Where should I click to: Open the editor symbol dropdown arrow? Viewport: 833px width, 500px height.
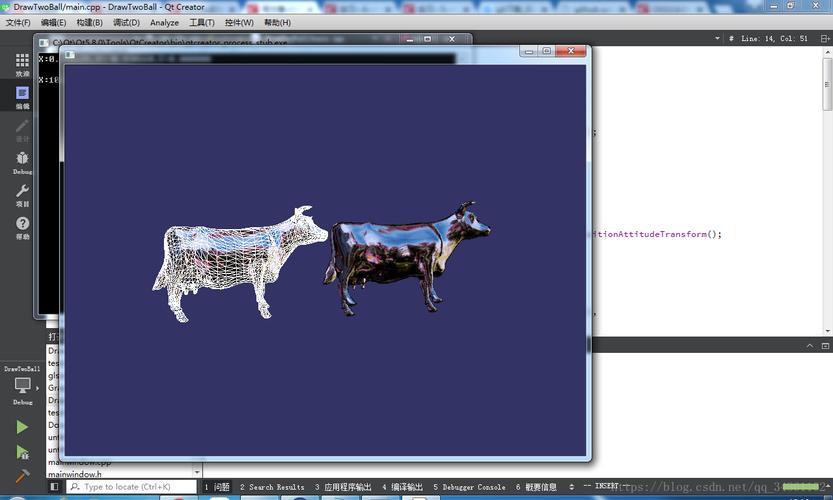click(x=717, y=38)
